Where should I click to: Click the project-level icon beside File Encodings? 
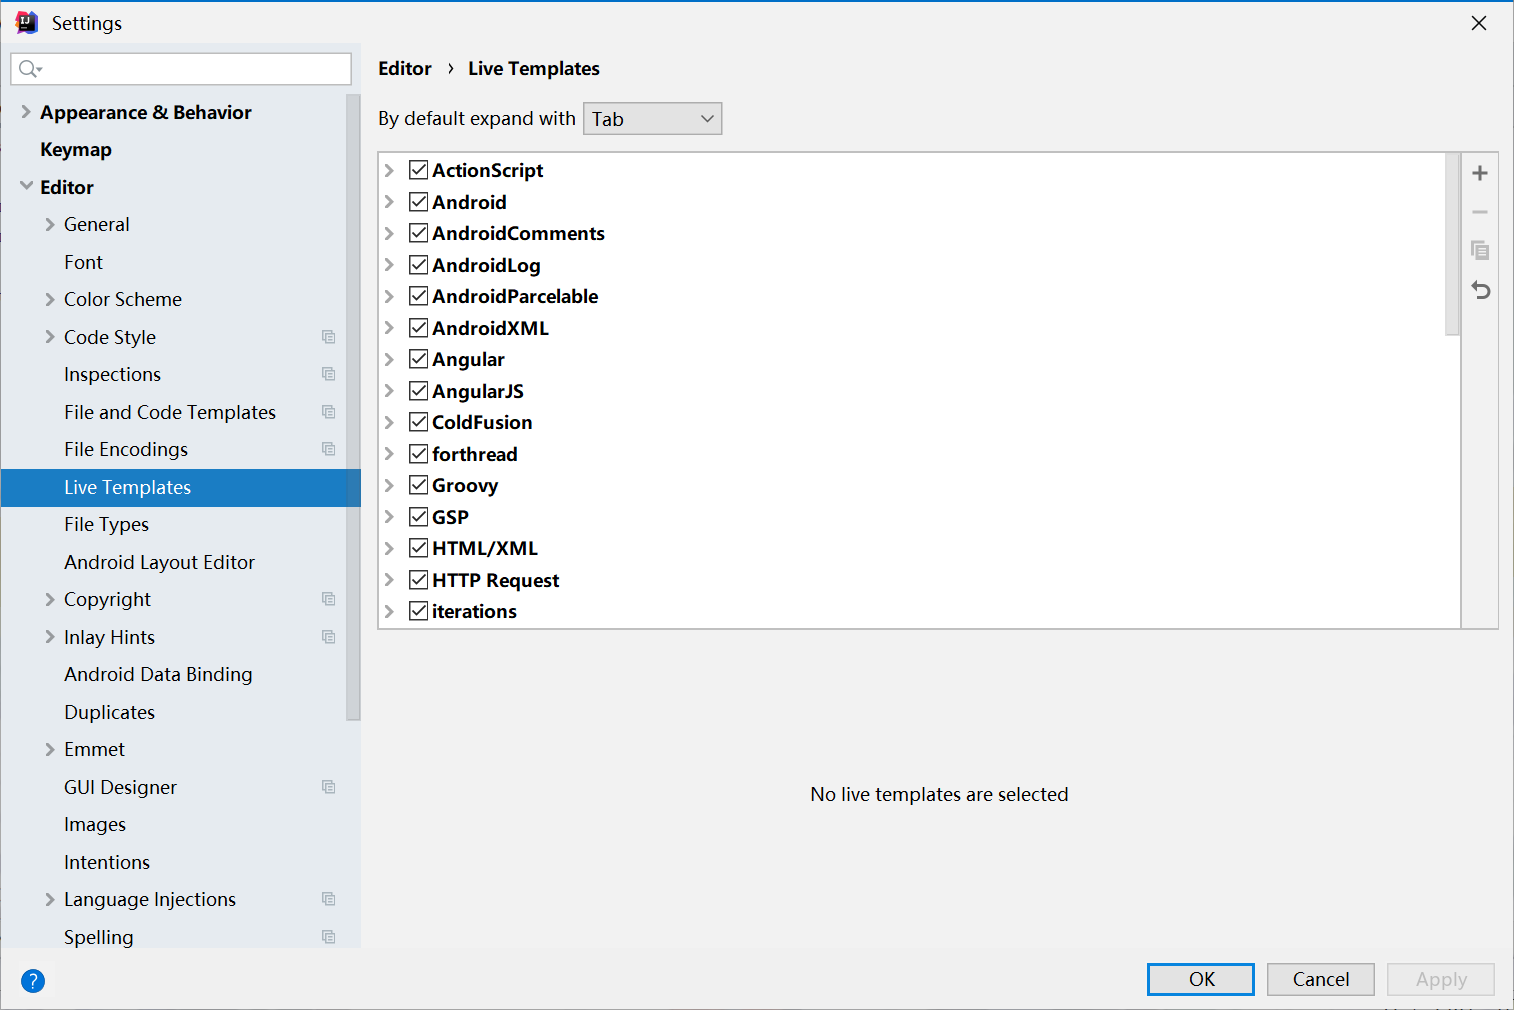pos(328,449)
